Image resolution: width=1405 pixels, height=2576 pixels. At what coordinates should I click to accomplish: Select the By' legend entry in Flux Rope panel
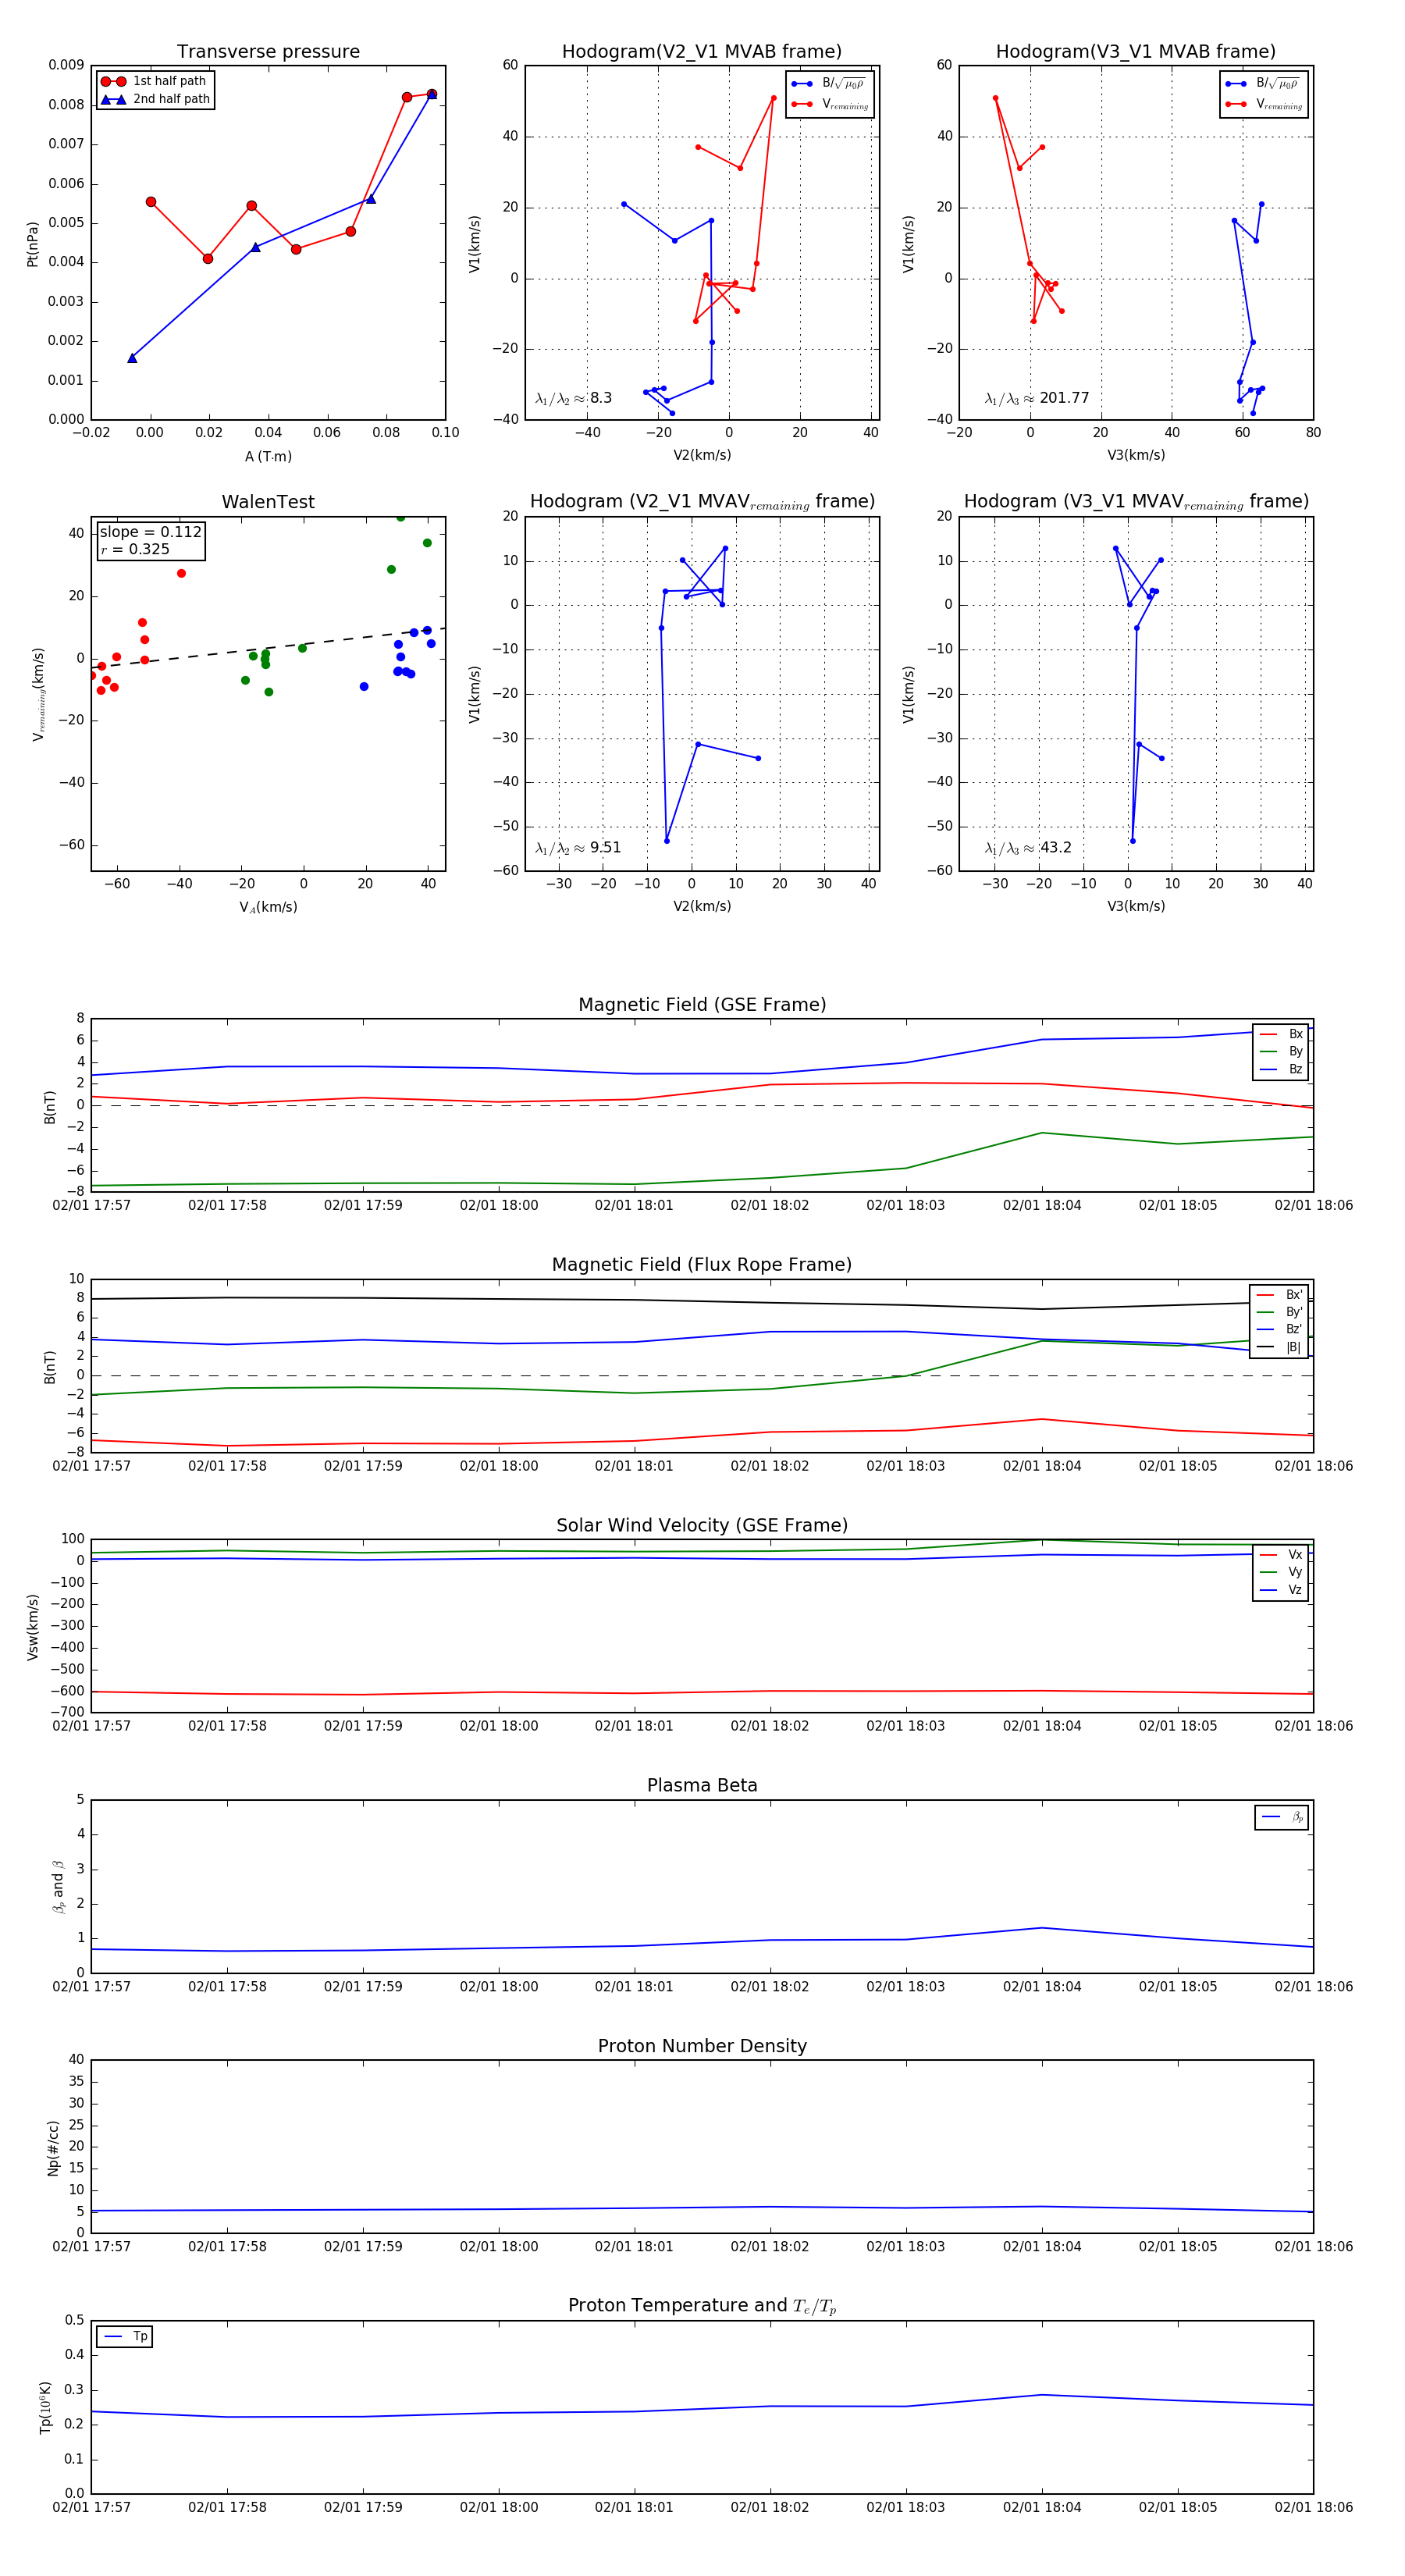(1280, 1312)
